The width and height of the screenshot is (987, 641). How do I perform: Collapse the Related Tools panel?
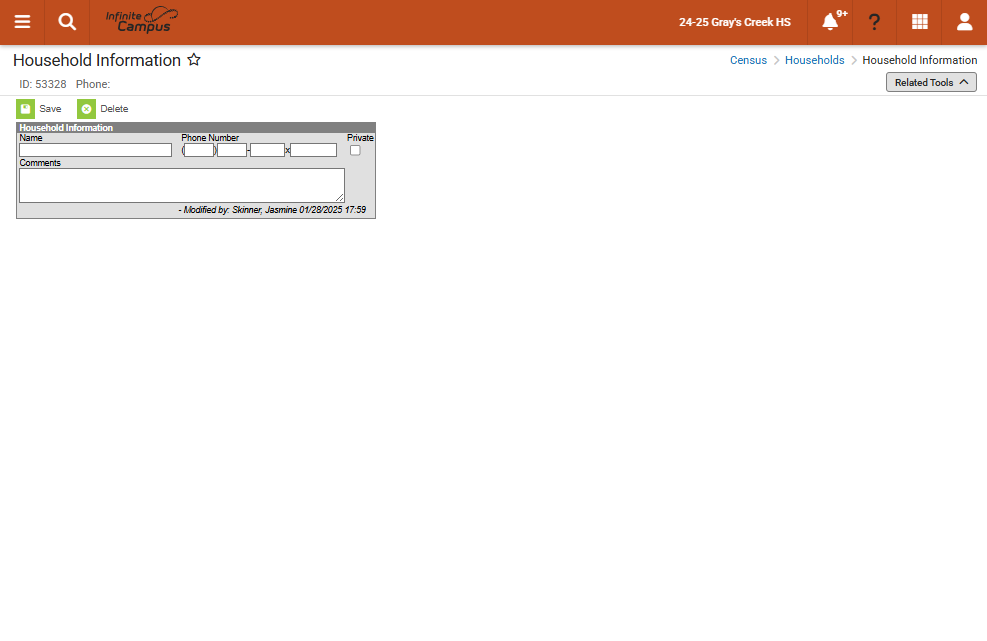click(931, 82)
